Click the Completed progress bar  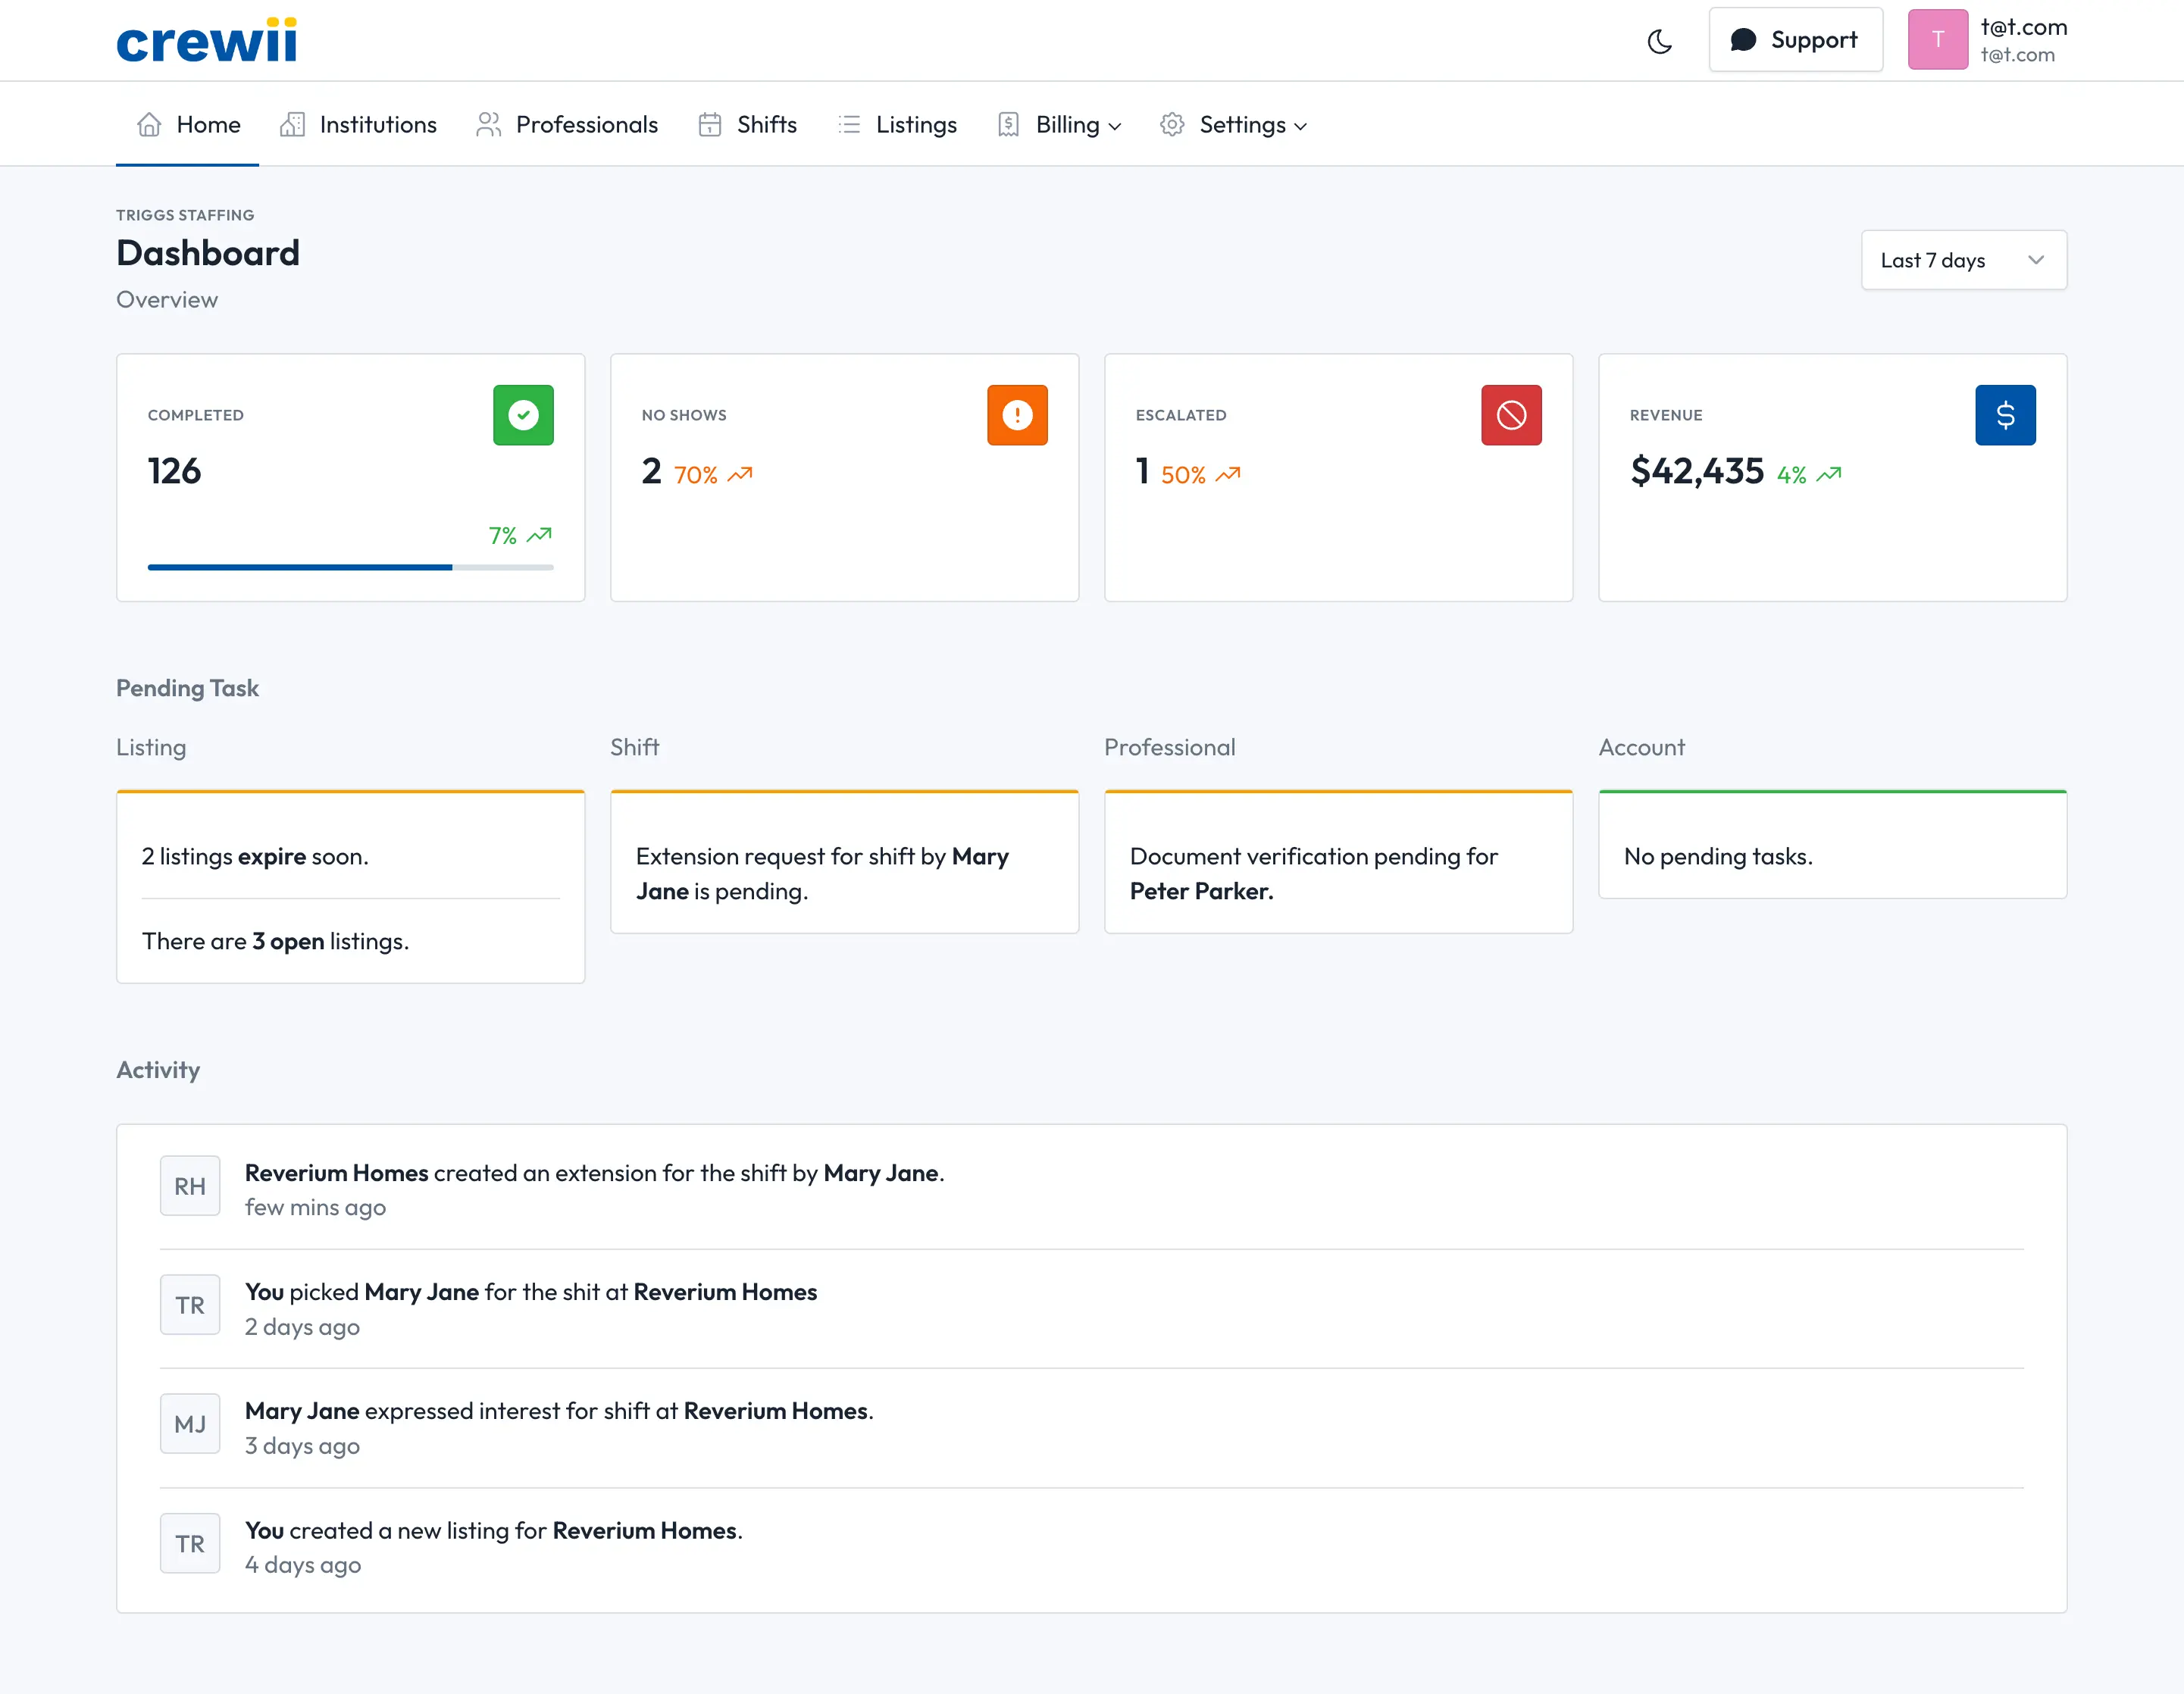tap(350, 567)
